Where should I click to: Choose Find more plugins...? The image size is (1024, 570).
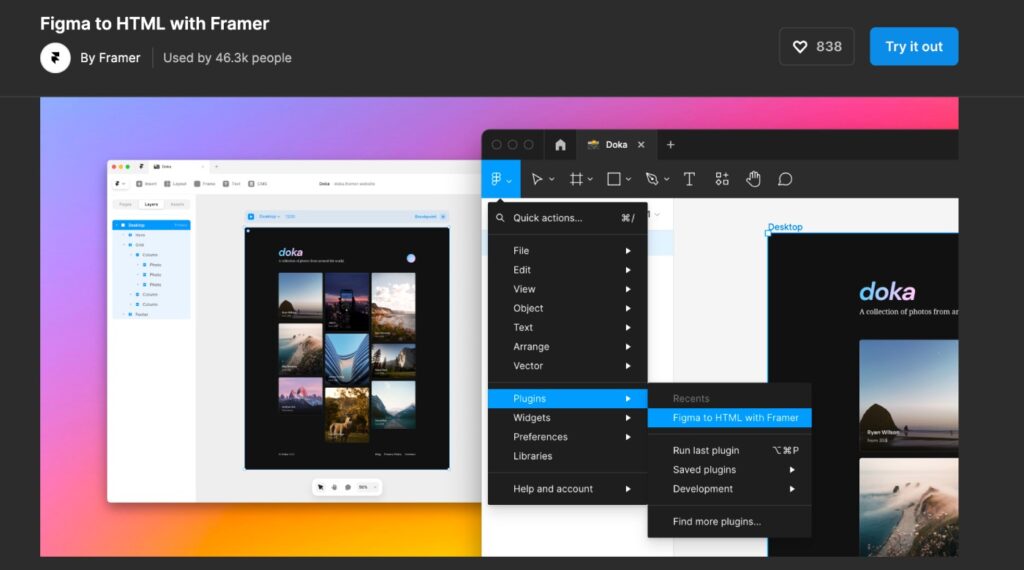pyautogui.click(x=729, y=522)
